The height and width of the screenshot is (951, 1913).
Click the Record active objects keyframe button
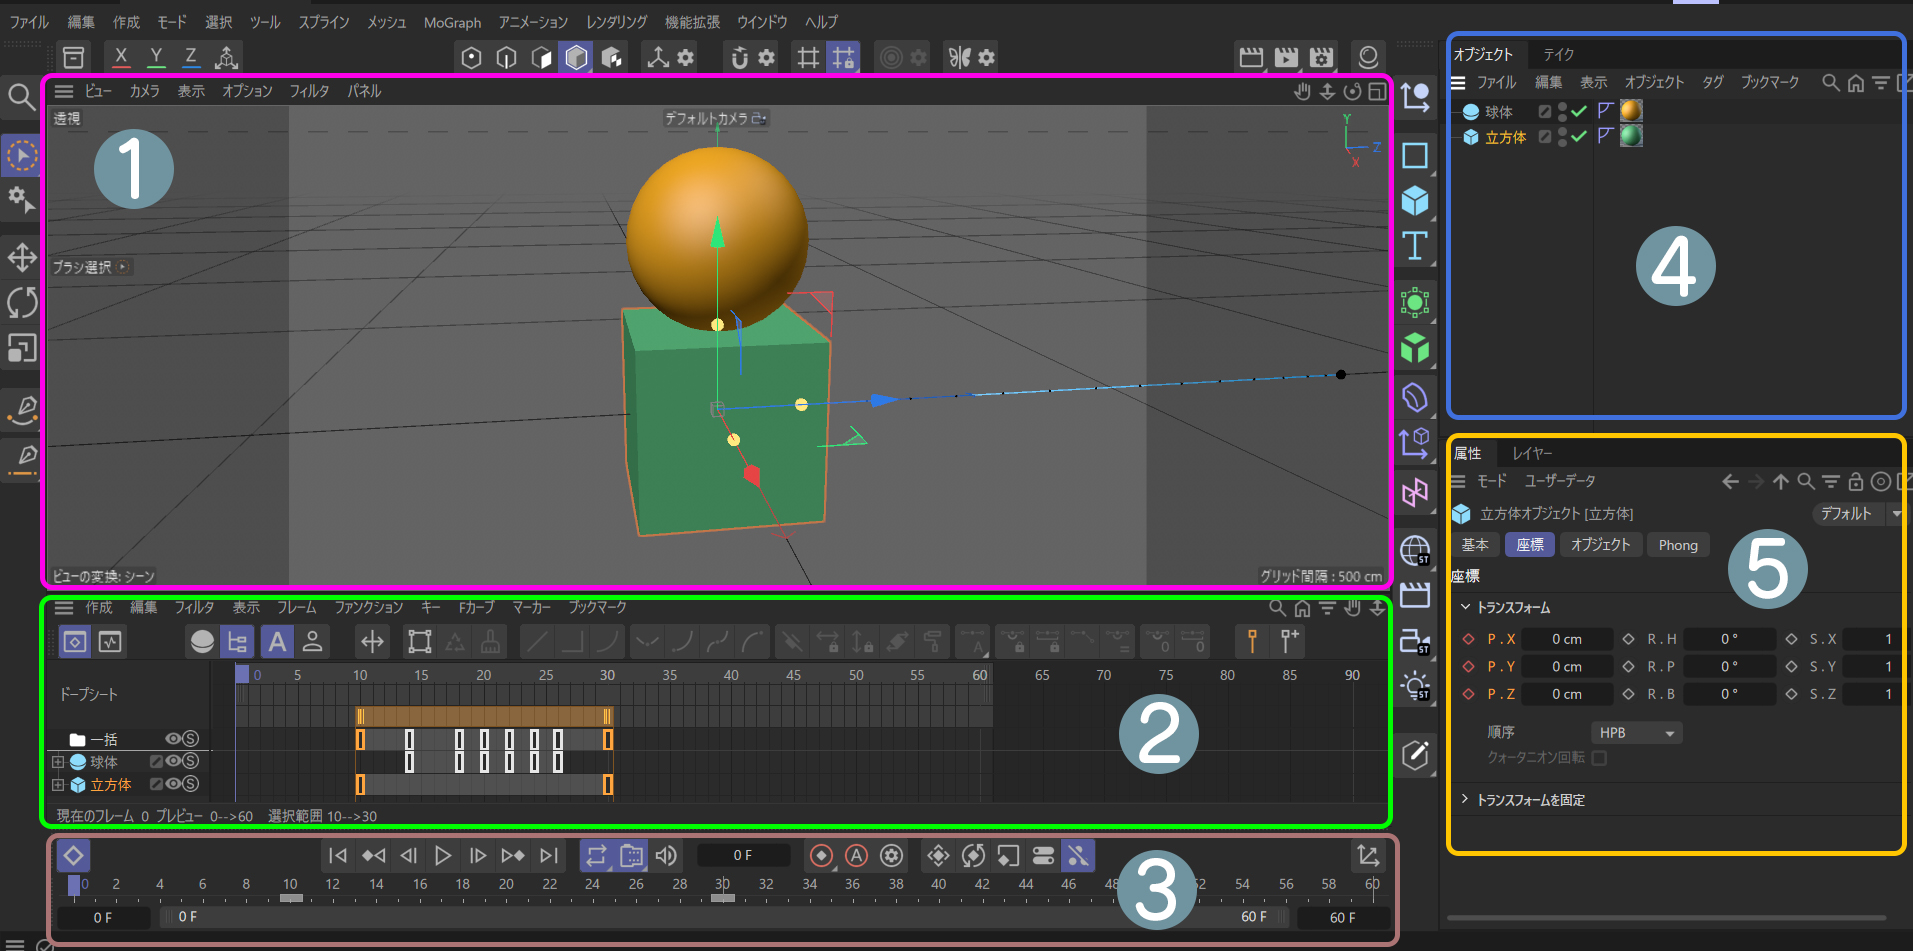[x=821, y=856]
